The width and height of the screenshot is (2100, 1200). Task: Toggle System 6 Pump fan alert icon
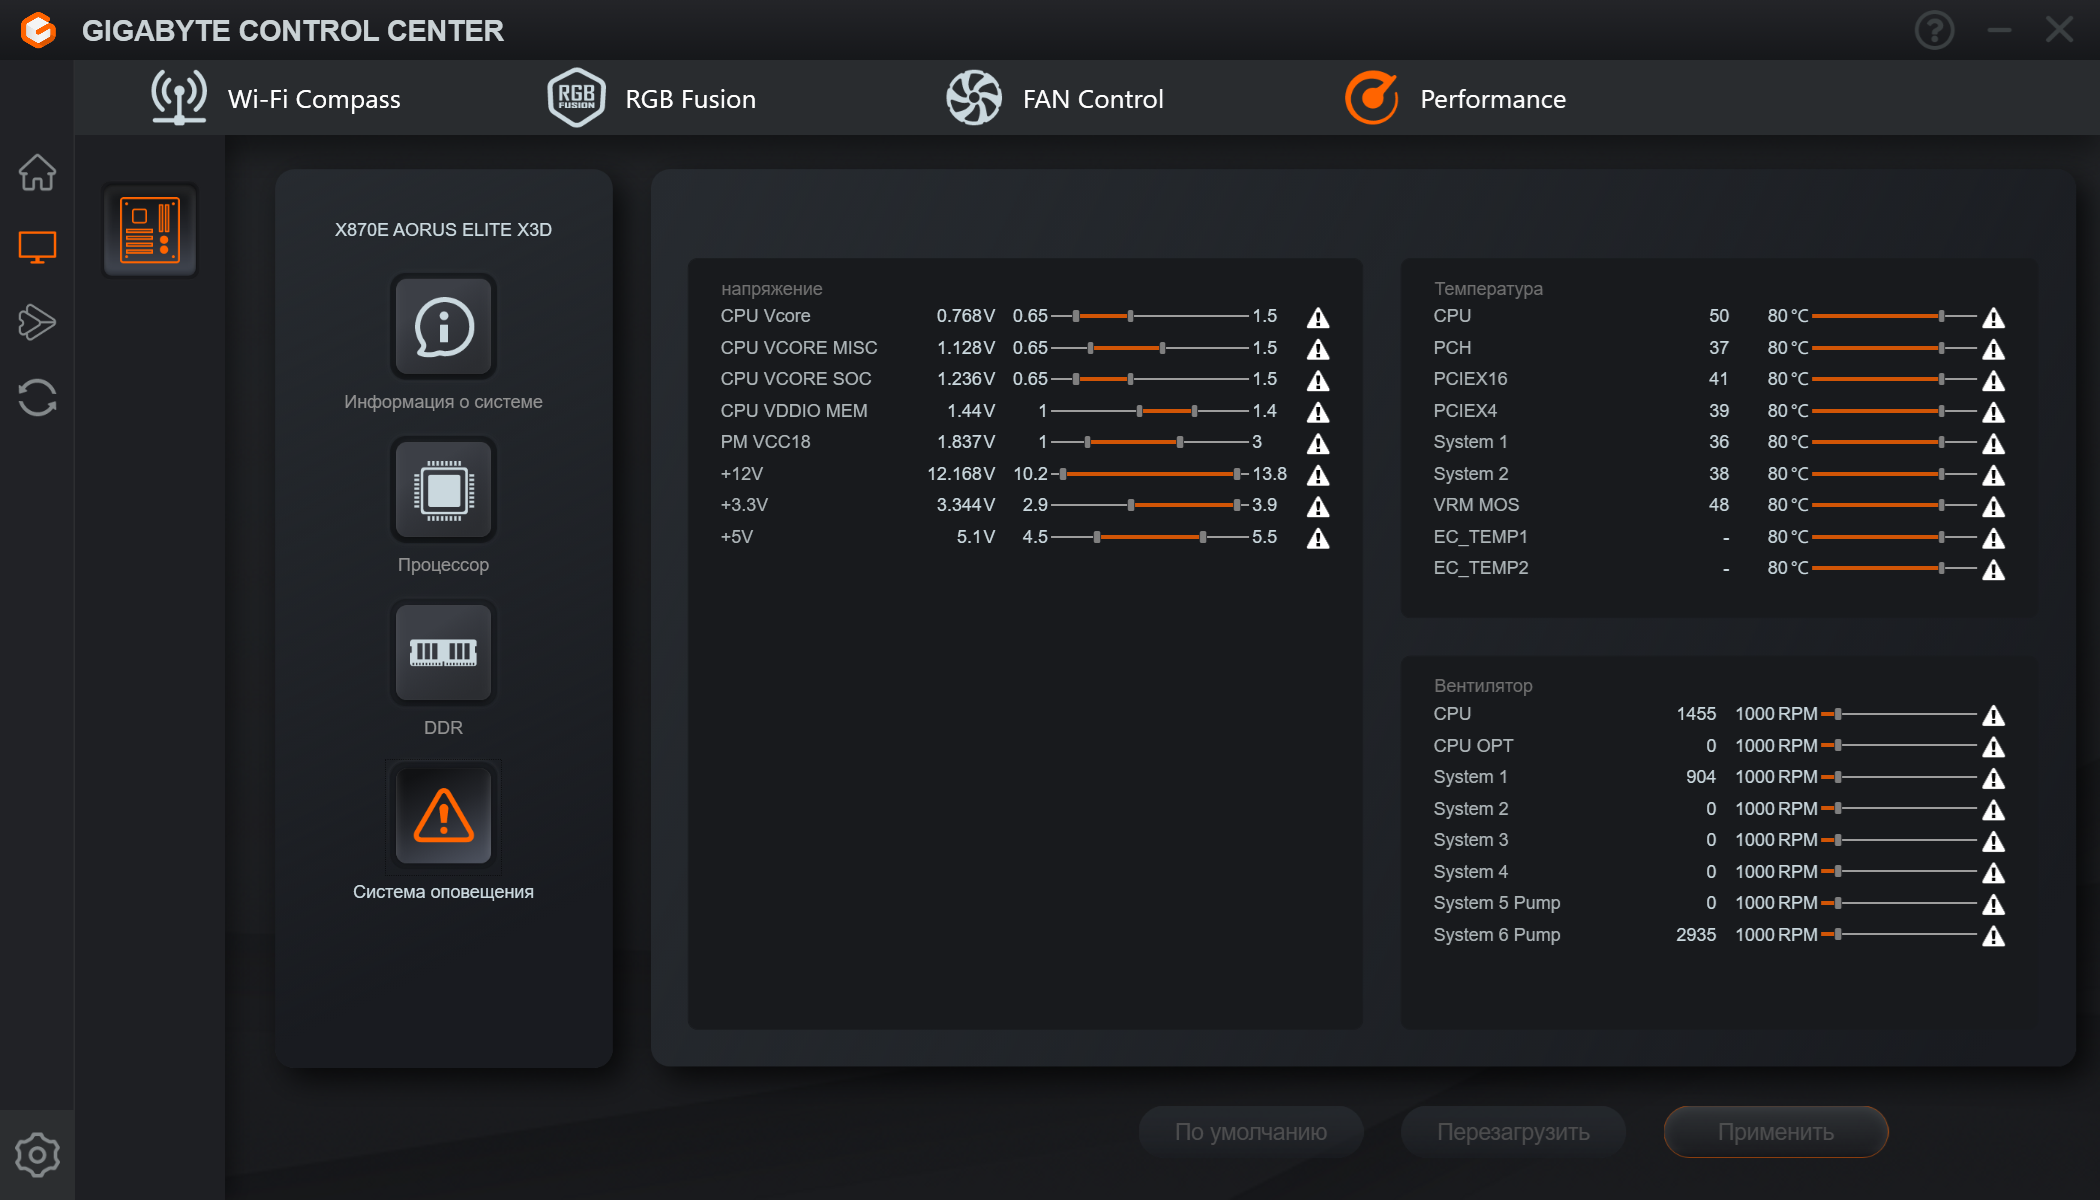click(x=1993, y=936)
